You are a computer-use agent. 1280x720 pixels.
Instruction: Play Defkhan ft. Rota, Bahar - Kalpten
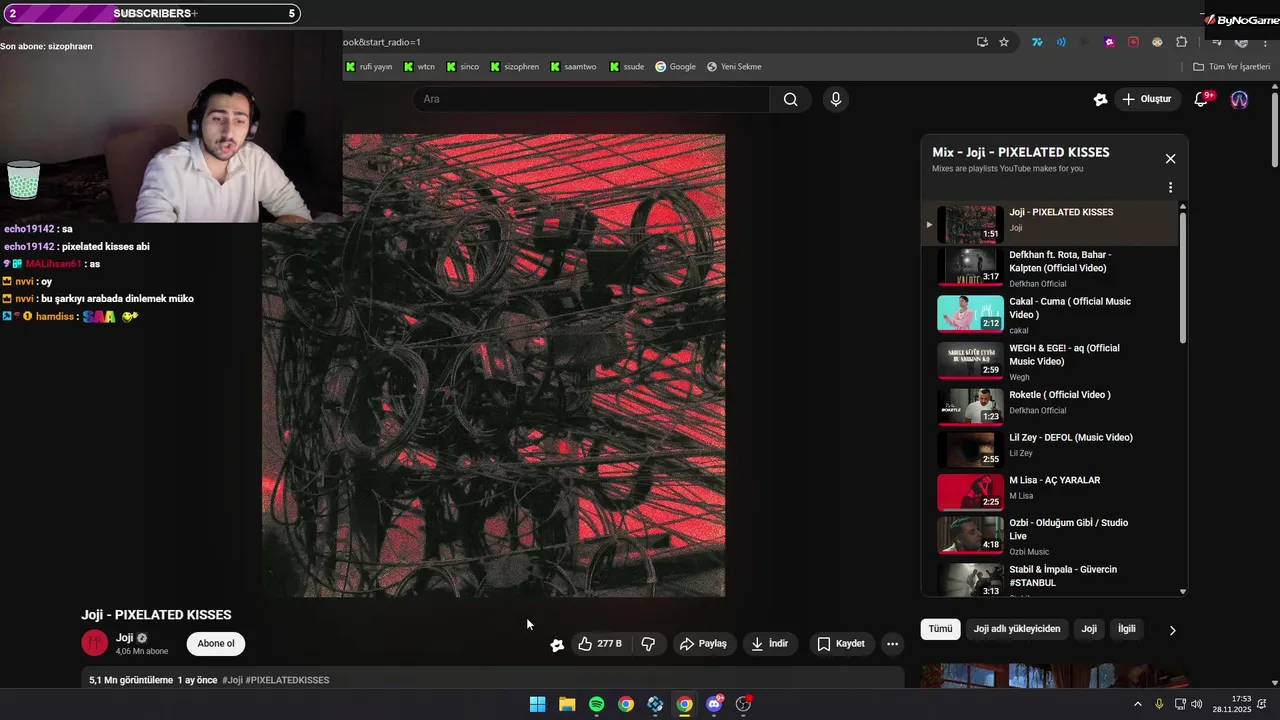(1049, 267)
